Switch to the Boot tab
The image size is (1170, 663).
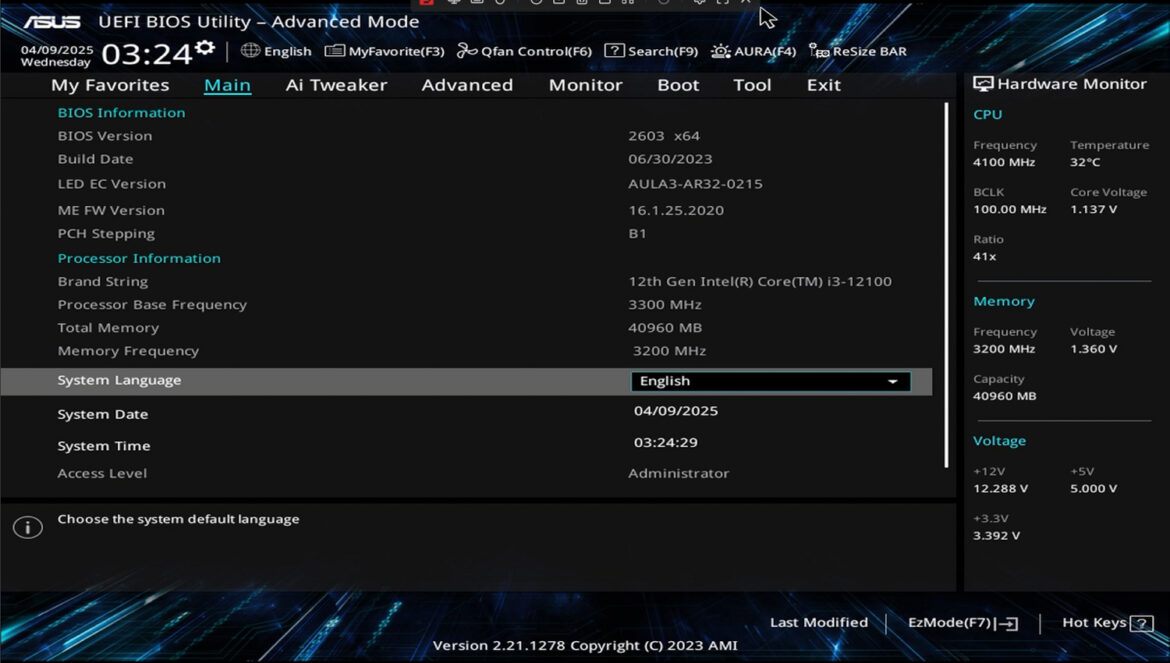(x=678, y=85)
